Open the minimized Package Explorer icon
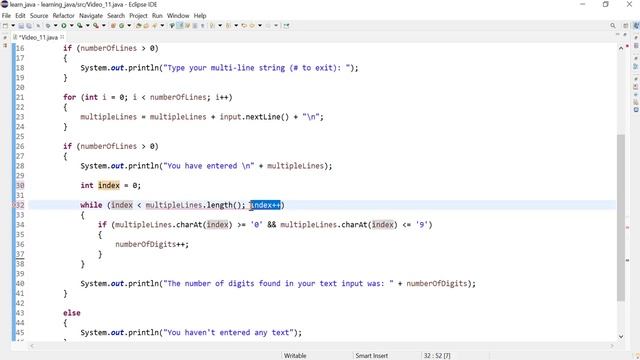This screenshot has height=360, width=640. 5,45
